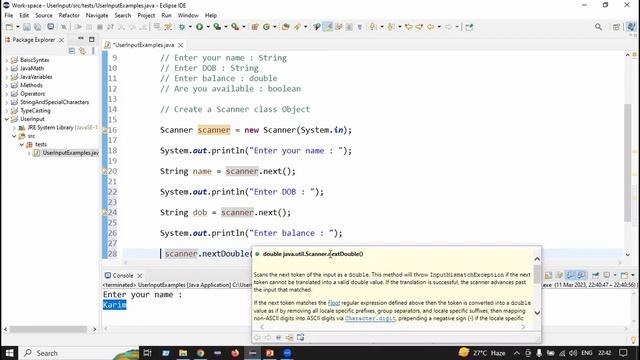Open the Navigate menu
This screenshot has width=640, height=360.
(97, 16)
